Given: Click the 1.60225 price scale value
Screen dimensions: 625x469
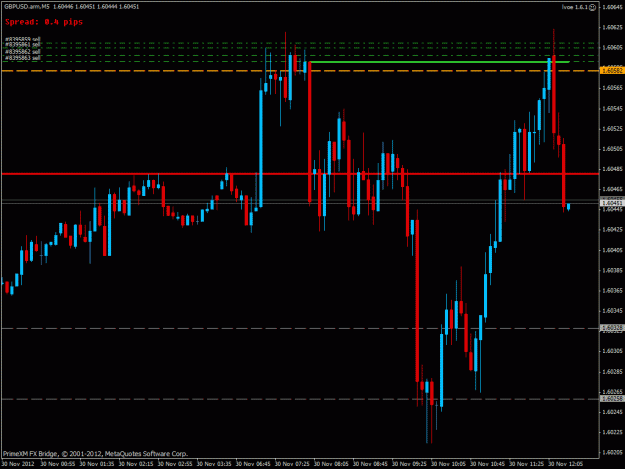Looking at the screenshot, I should (x=612, y=432).
